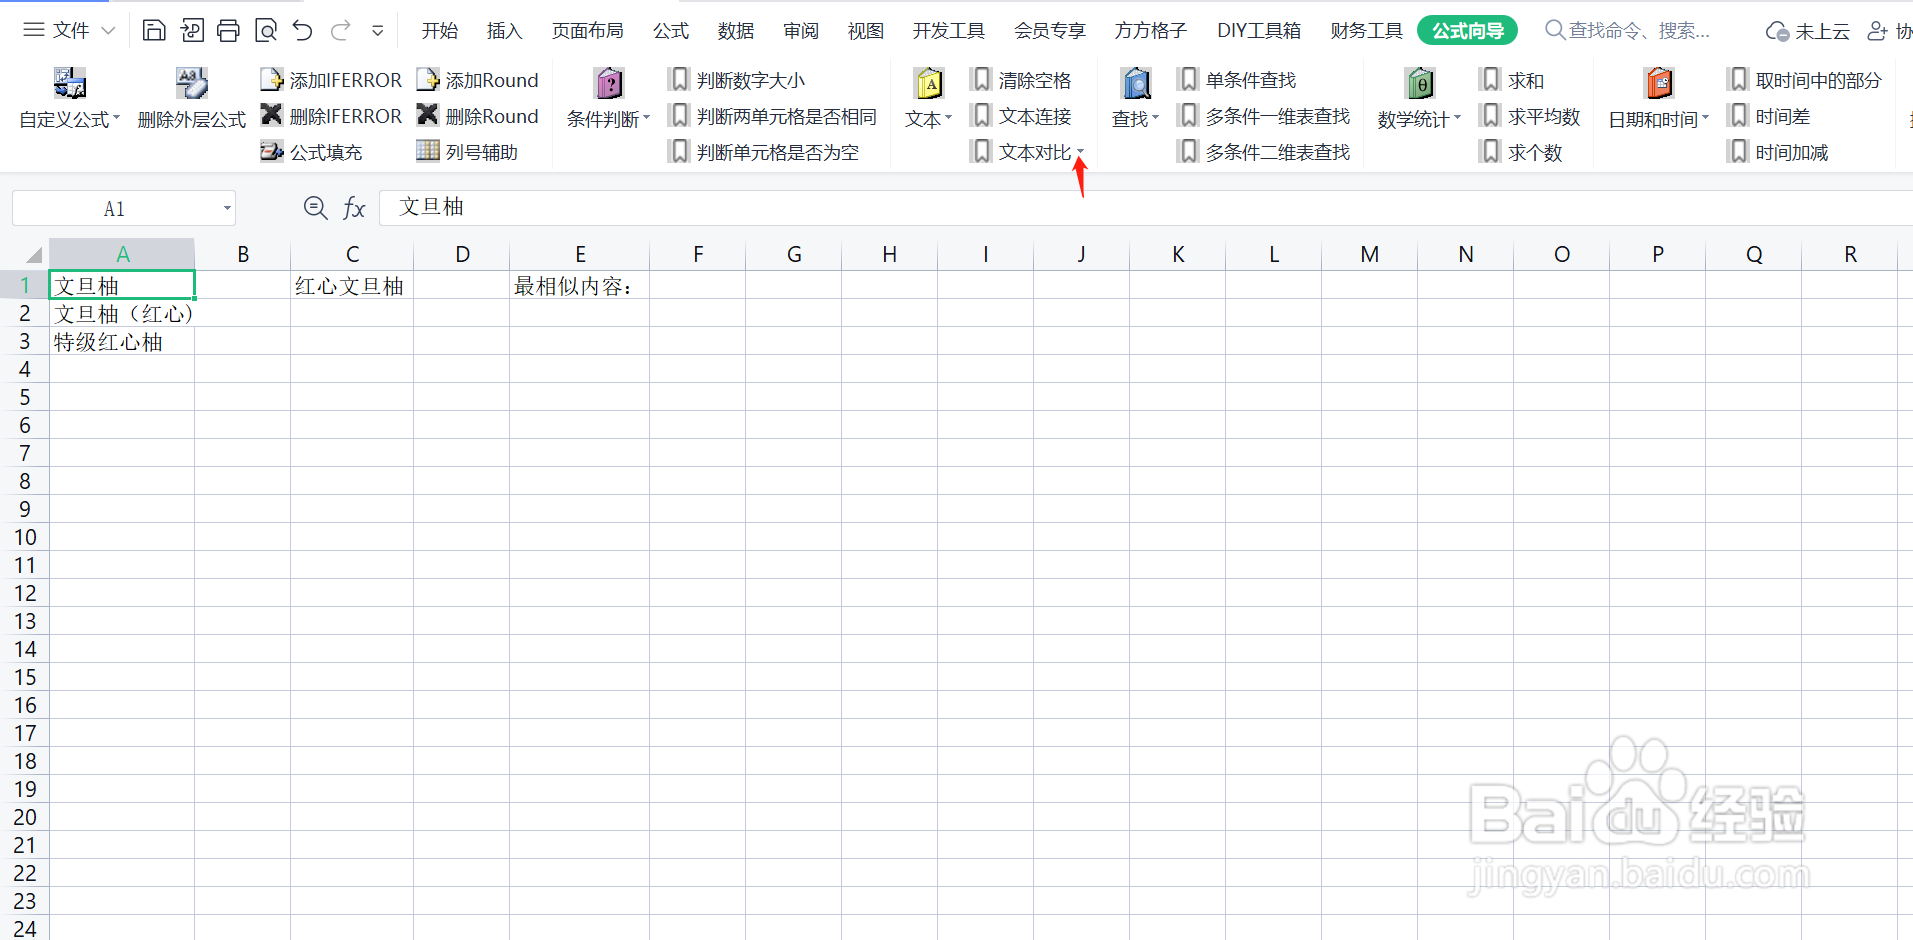Click 删除IFERROR tool
1913x940 pixels.
[x=331, y=116]
